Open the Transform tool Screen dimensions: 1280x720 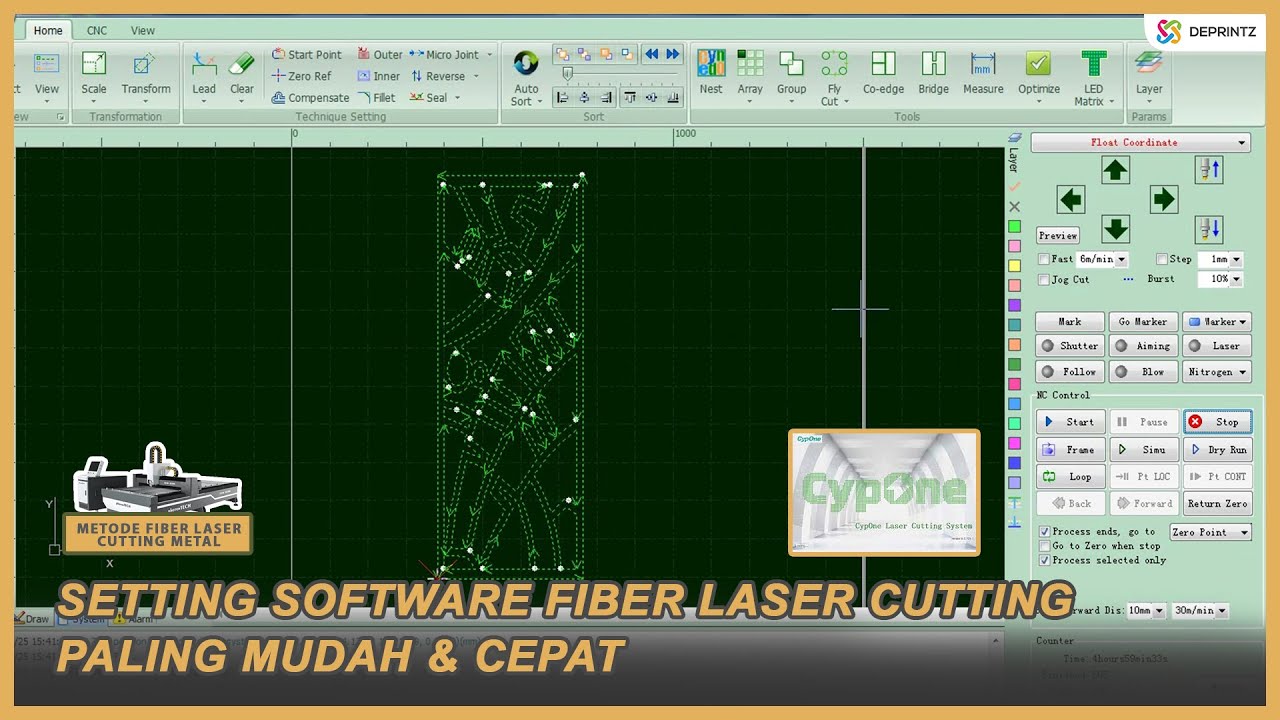pyautogui.click(x=146, y=75)
